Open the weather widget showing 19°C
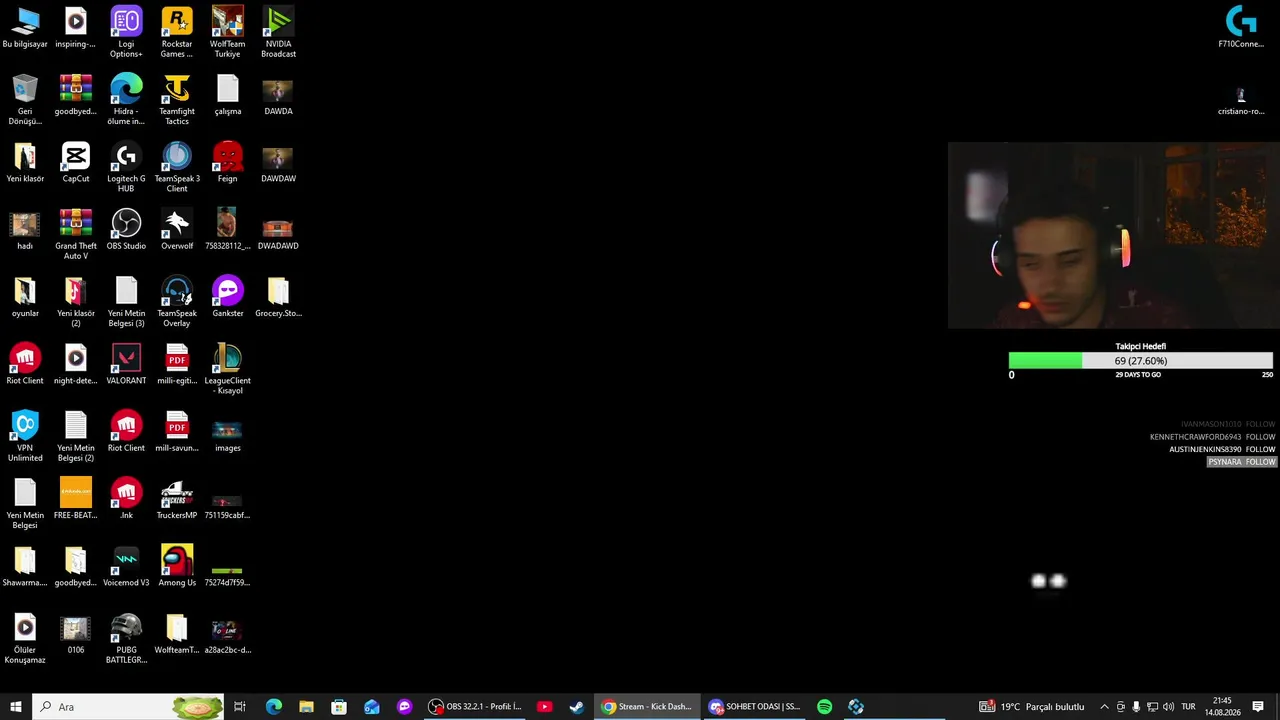 click(1032, 707)
